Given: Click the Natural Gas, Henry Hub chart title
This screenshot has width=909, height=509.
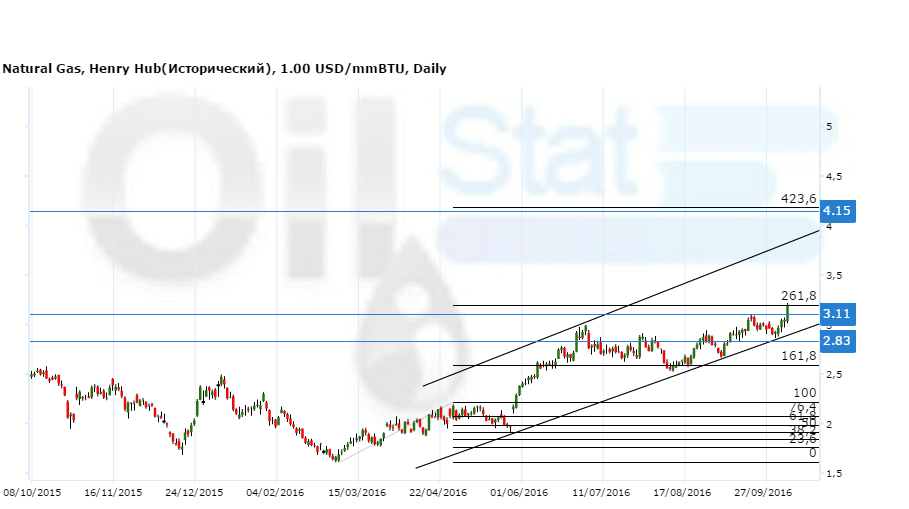Looking at the screenshot, I should (x=224, y=69).
